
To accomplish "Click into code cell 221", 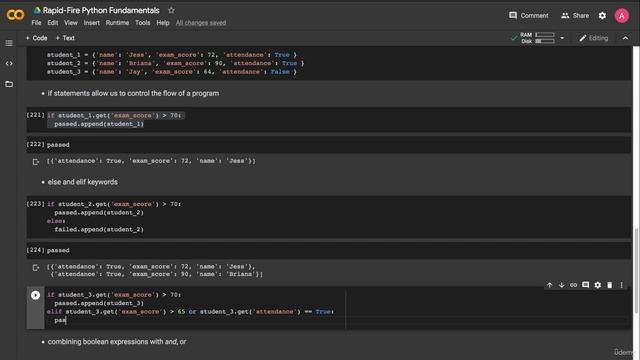I will tap(329, 120).
